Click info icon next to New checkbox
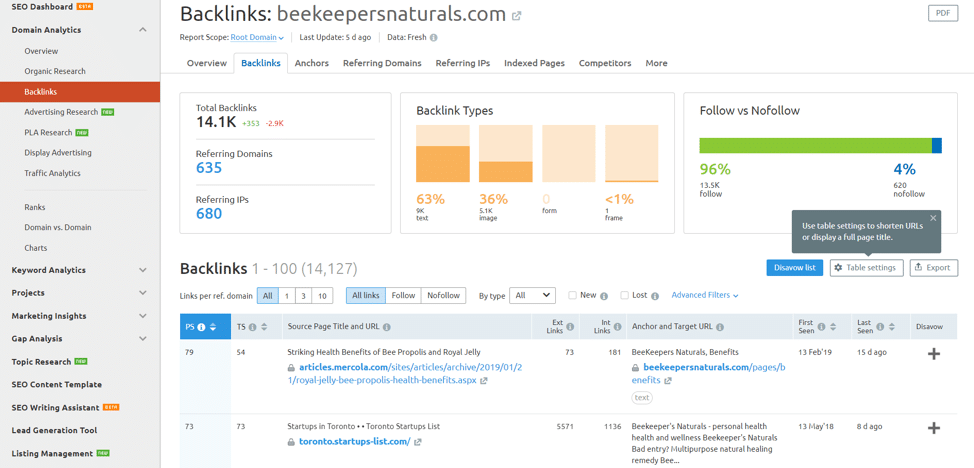The height and width of the screenshot is (468, 974). (x=604, y=296)
